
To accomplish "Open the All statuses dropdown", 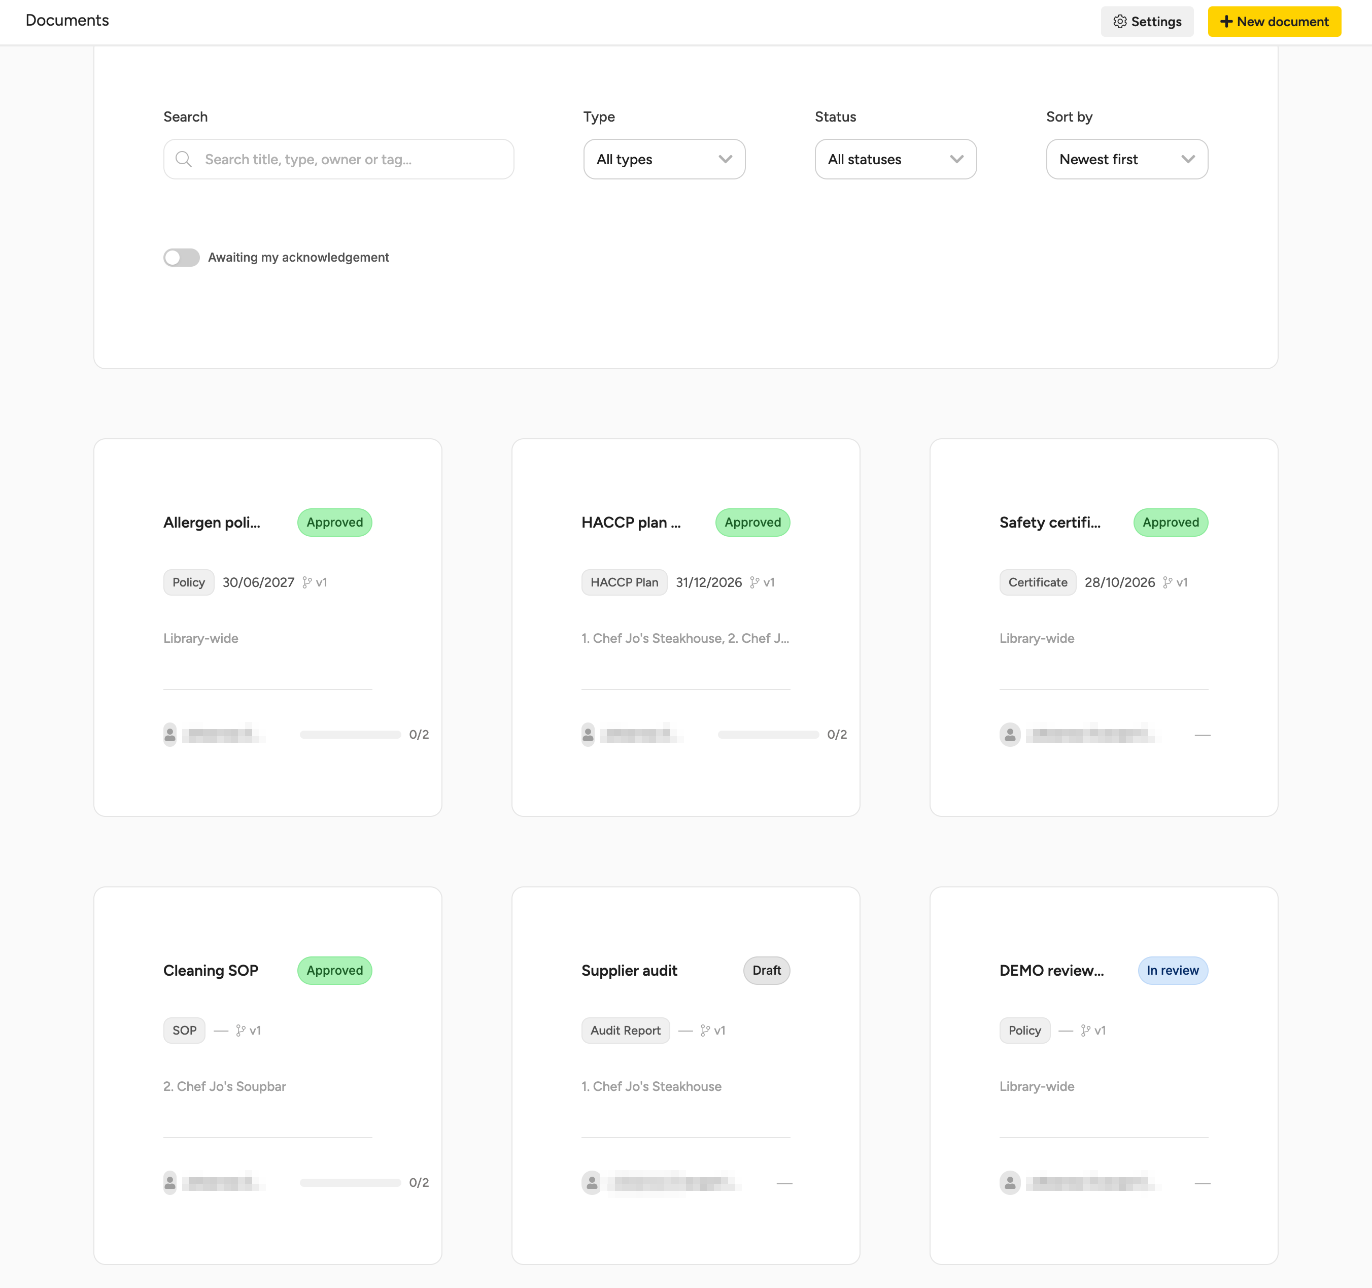I will click(896, 159).
